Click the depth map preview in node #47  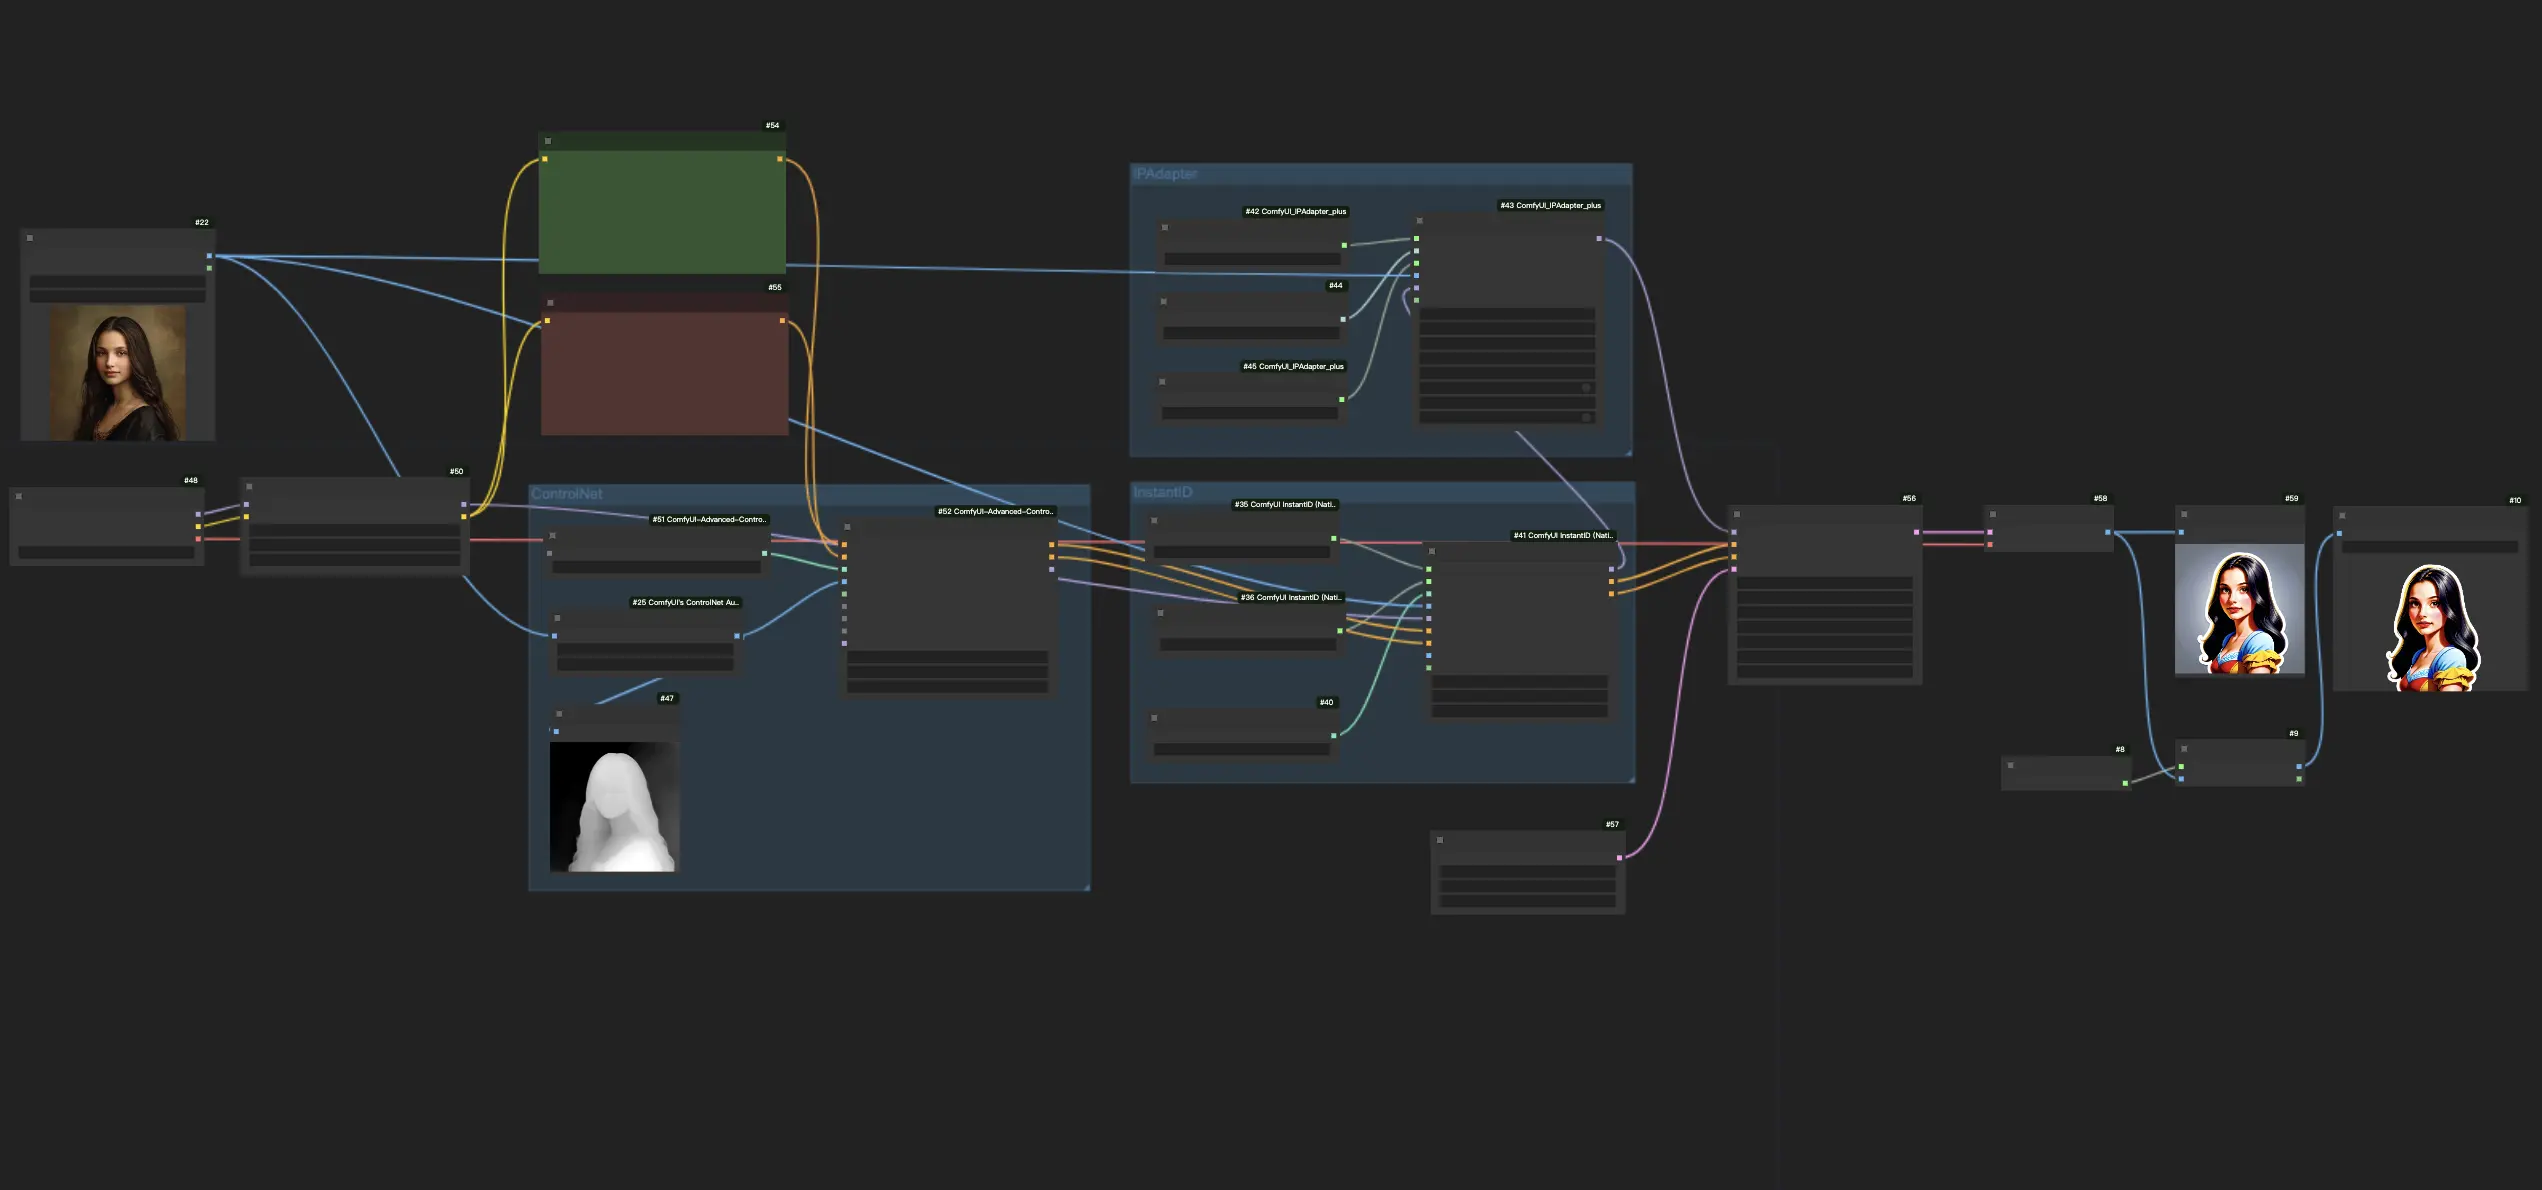[x=613, y=807]
